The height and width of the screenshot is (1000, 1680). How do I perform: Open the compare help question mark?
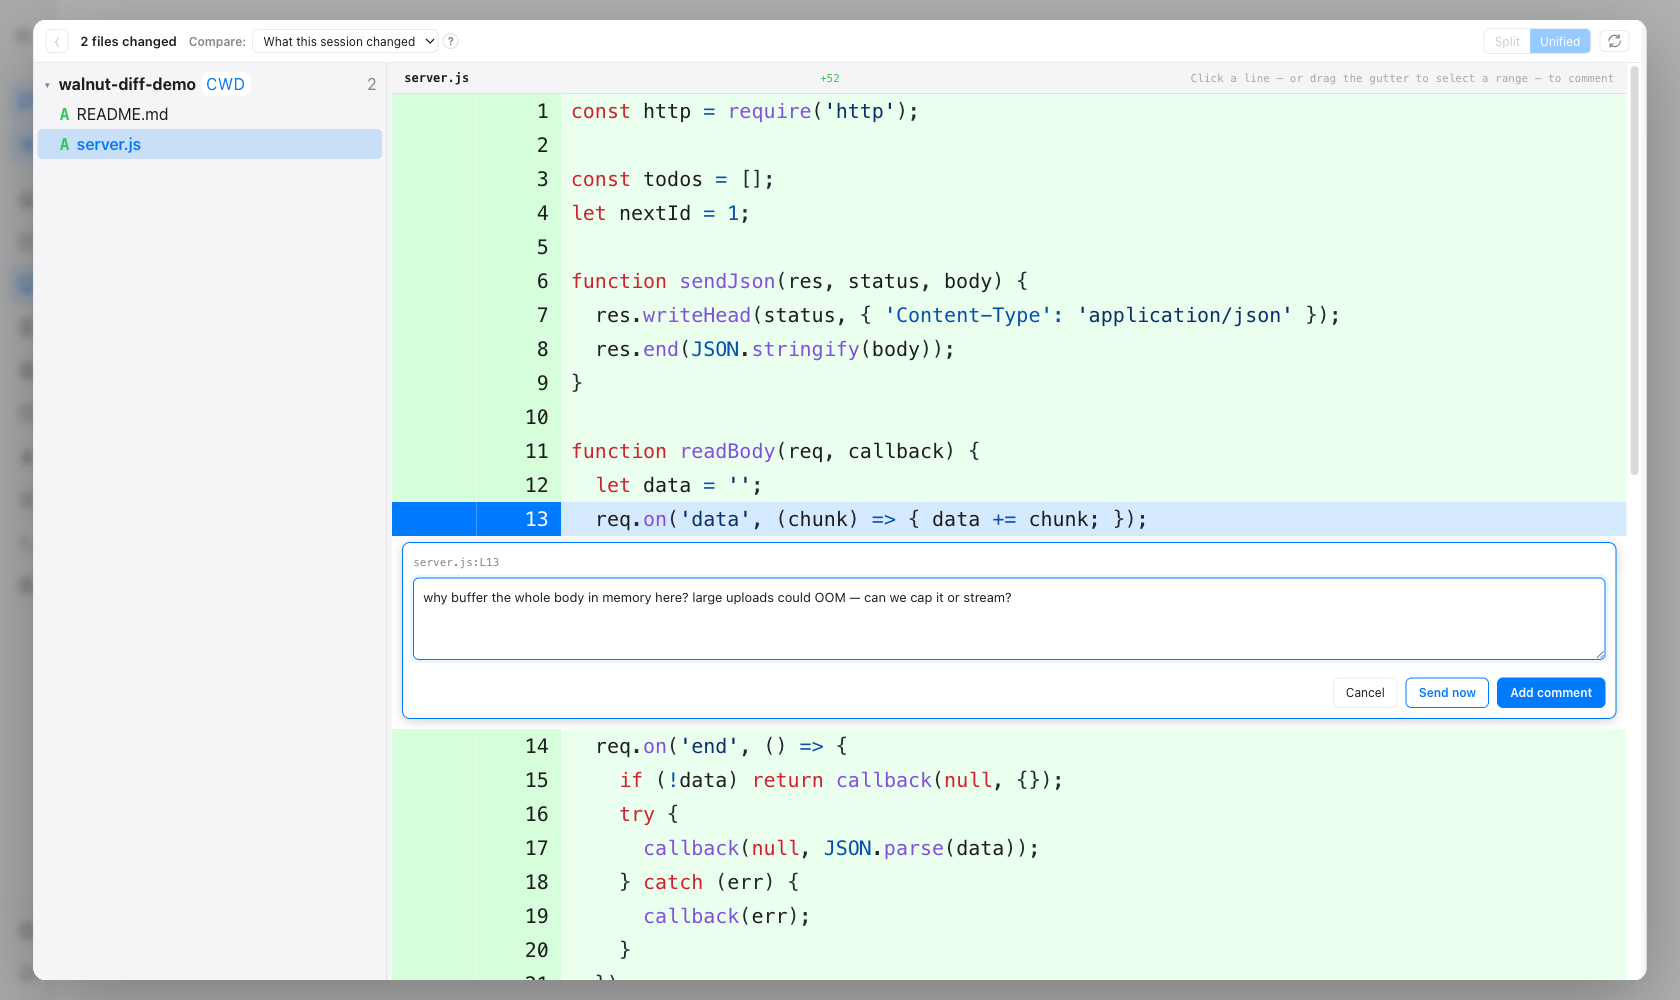tap(451, 41)
